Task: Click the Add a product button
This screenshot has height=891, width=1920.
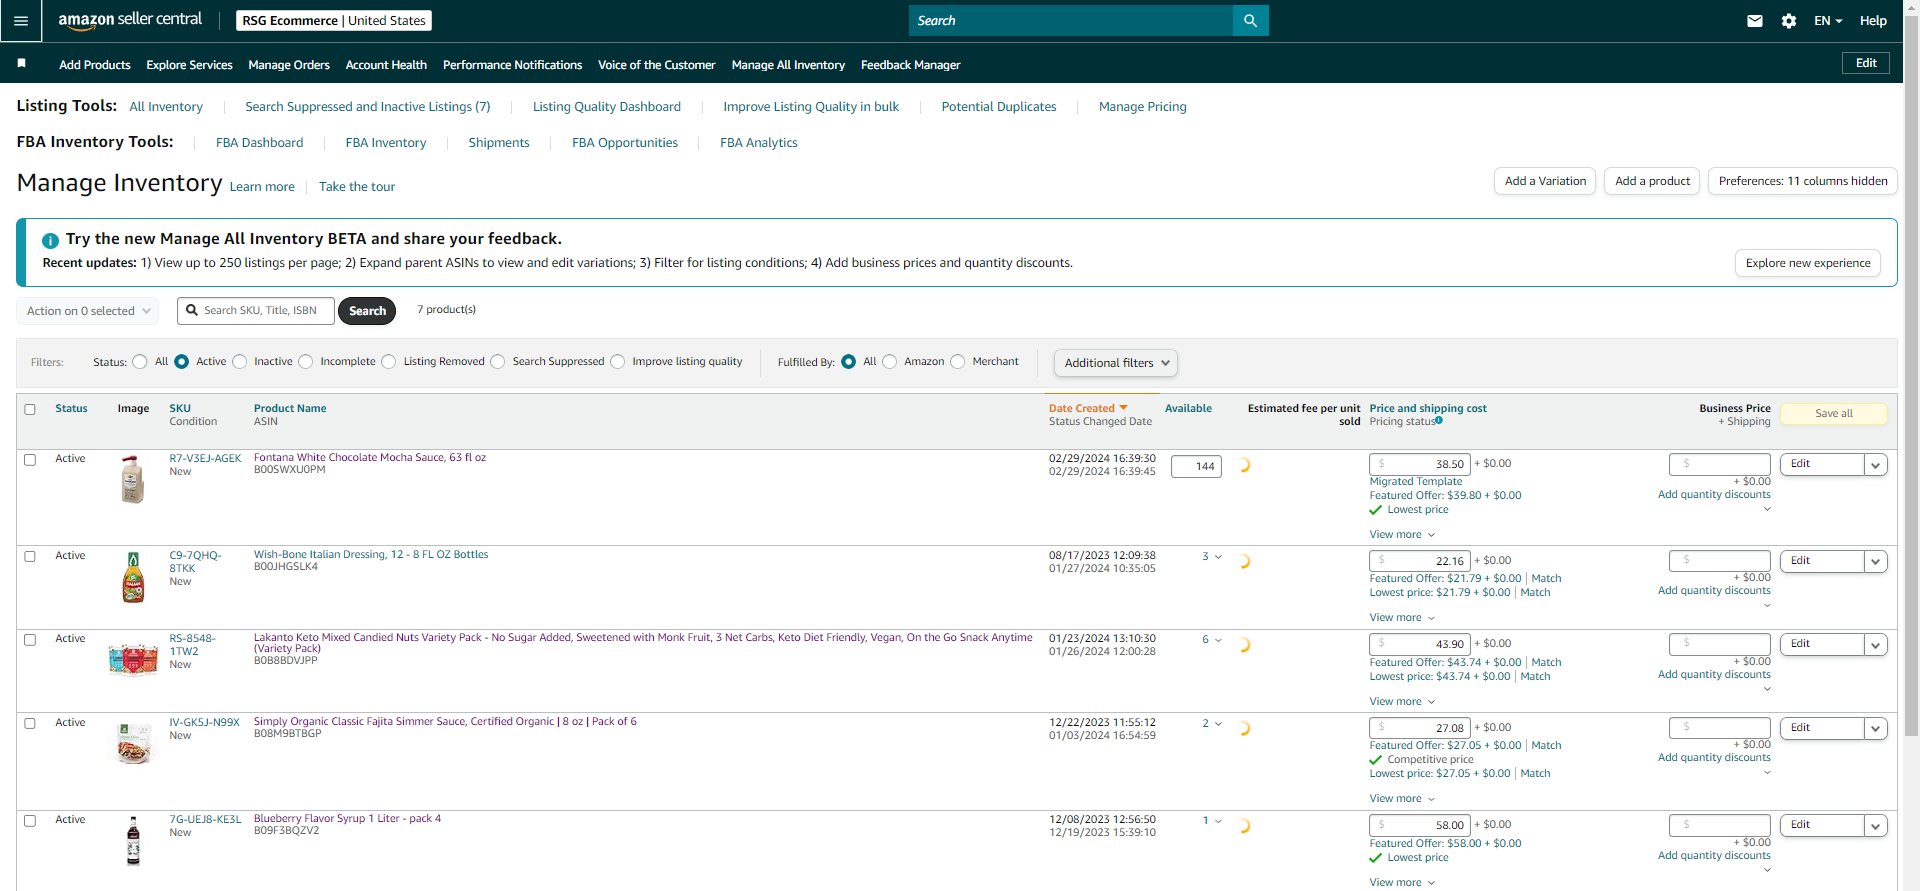Action: [x=1652, y=181]
